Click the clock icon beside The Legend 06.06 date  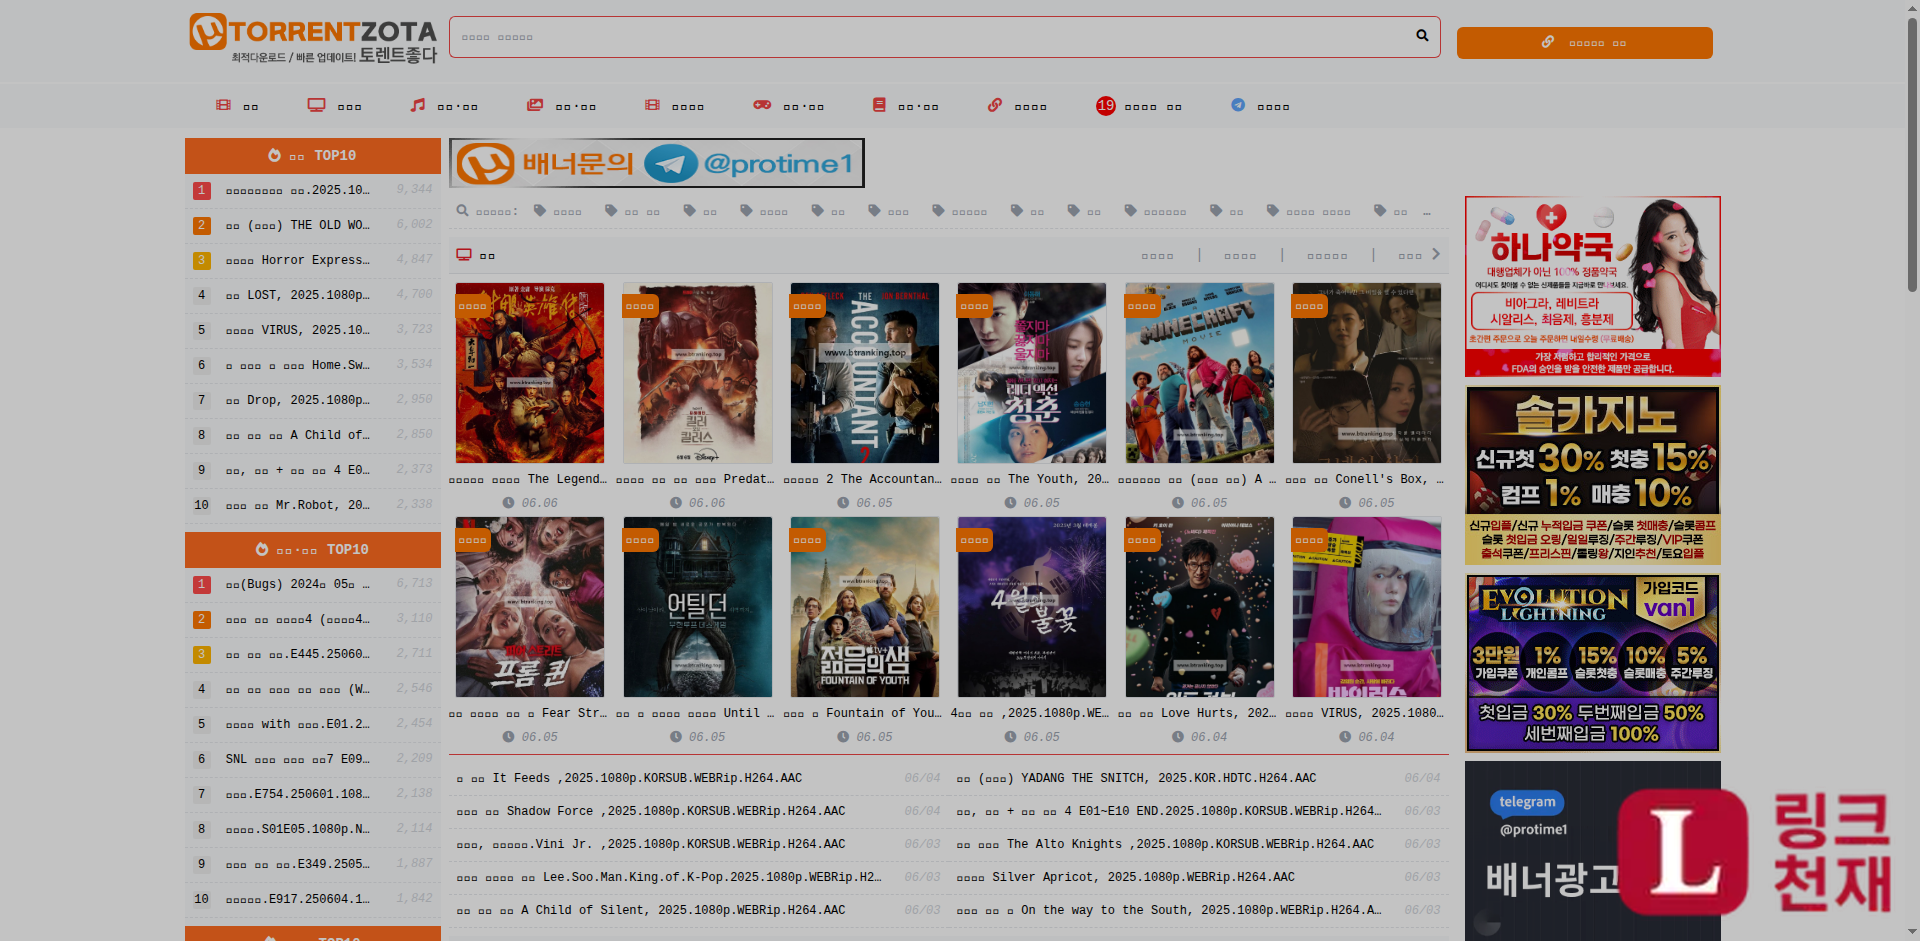(508, 503)
